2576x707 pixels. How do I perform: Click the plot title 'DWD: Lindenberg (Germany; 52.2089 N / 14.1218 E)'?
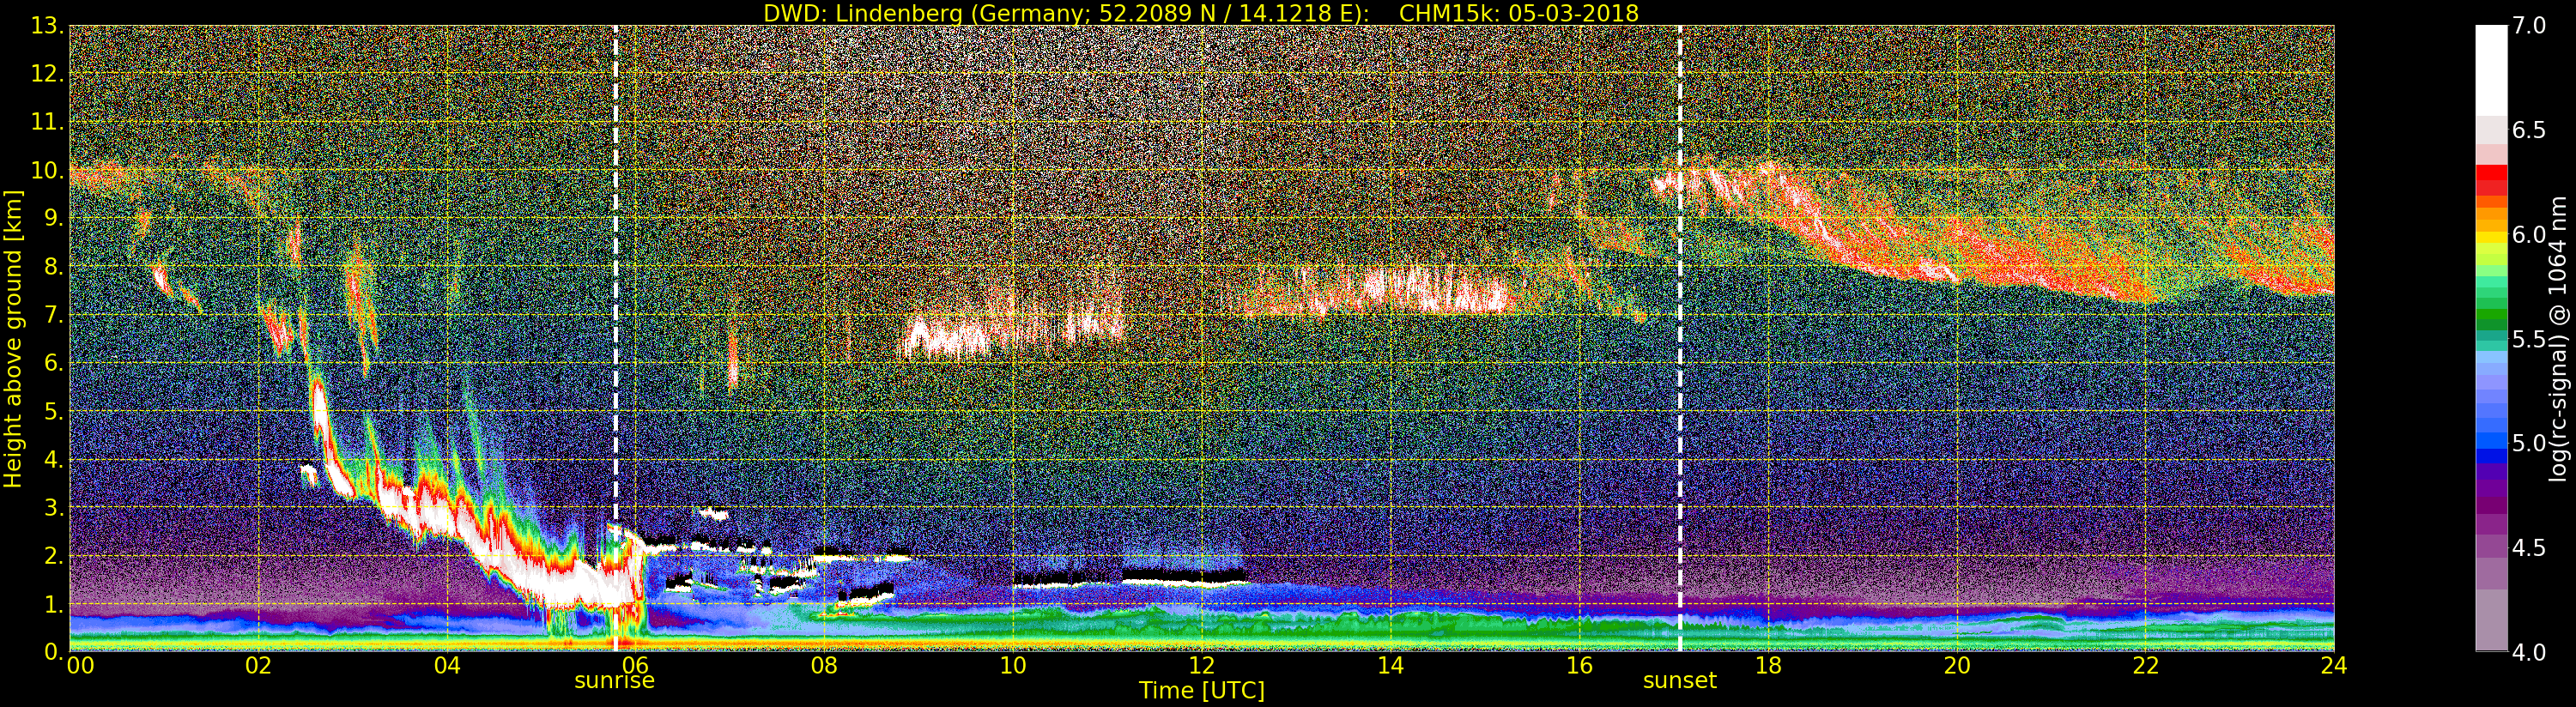(1066, 13)
